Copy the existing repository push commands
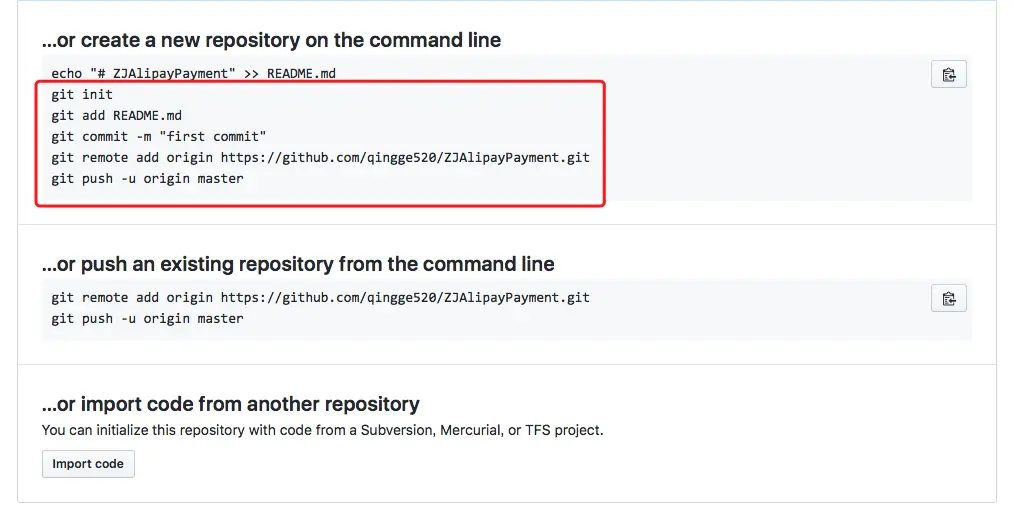The image size is (1014, 515). coord(948,298)
